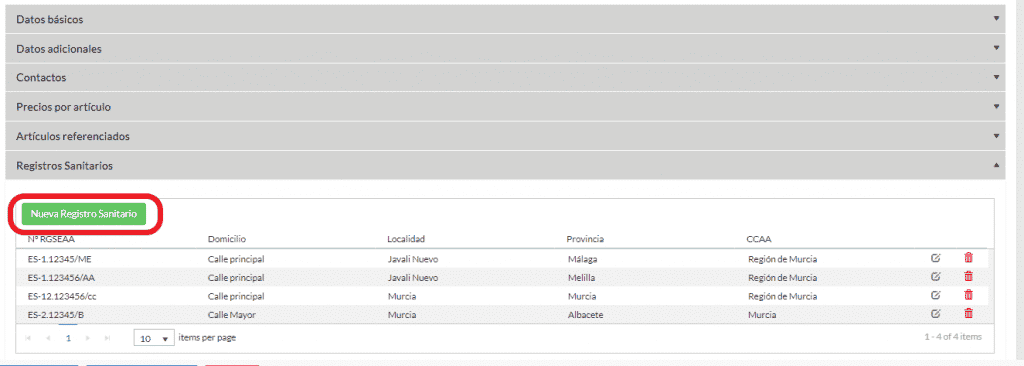Go to the last page of results

pyautogui.click(x=107, y=339)
